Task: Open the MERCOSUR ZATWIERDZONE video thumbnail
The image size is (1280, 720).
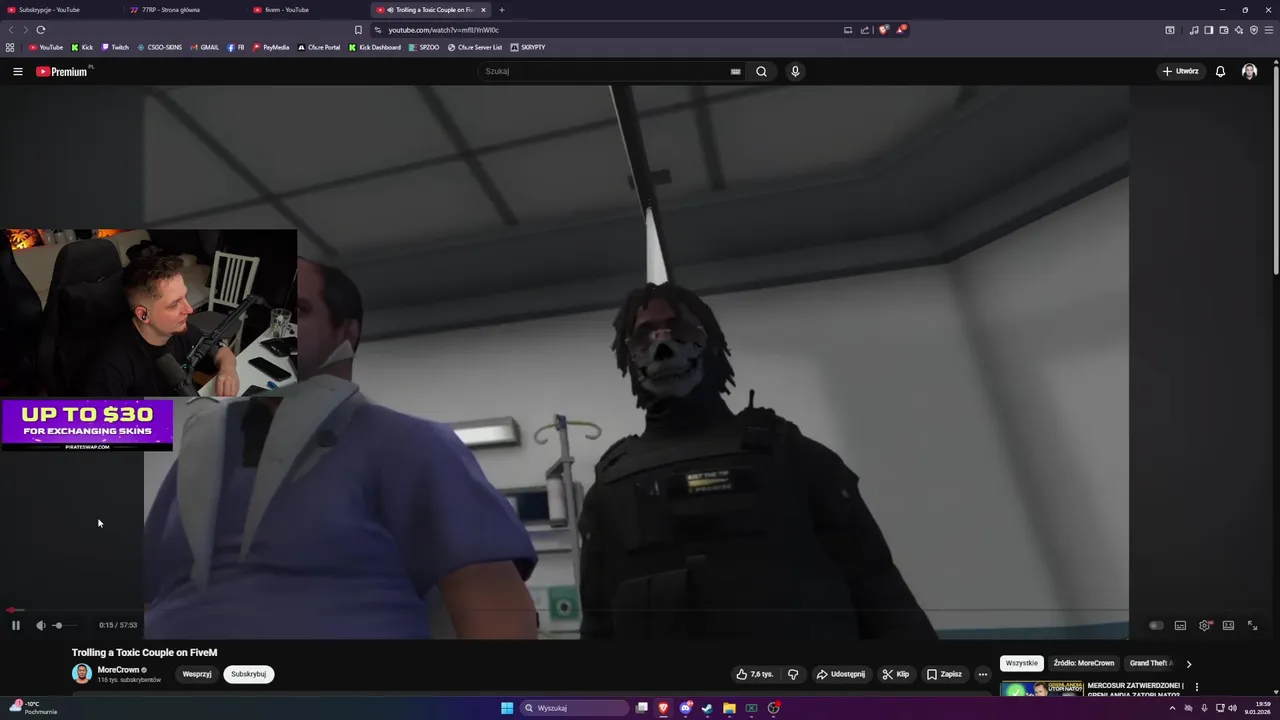Action: [x=1041, y=689]
